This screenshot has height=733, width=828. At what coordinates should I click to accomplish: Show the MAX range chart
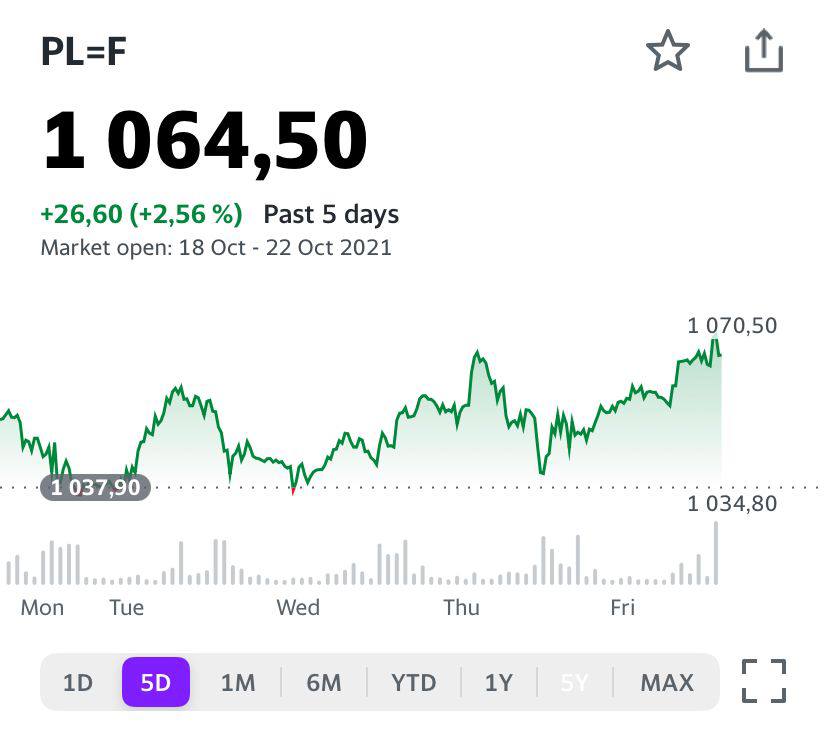pos(667,683)
